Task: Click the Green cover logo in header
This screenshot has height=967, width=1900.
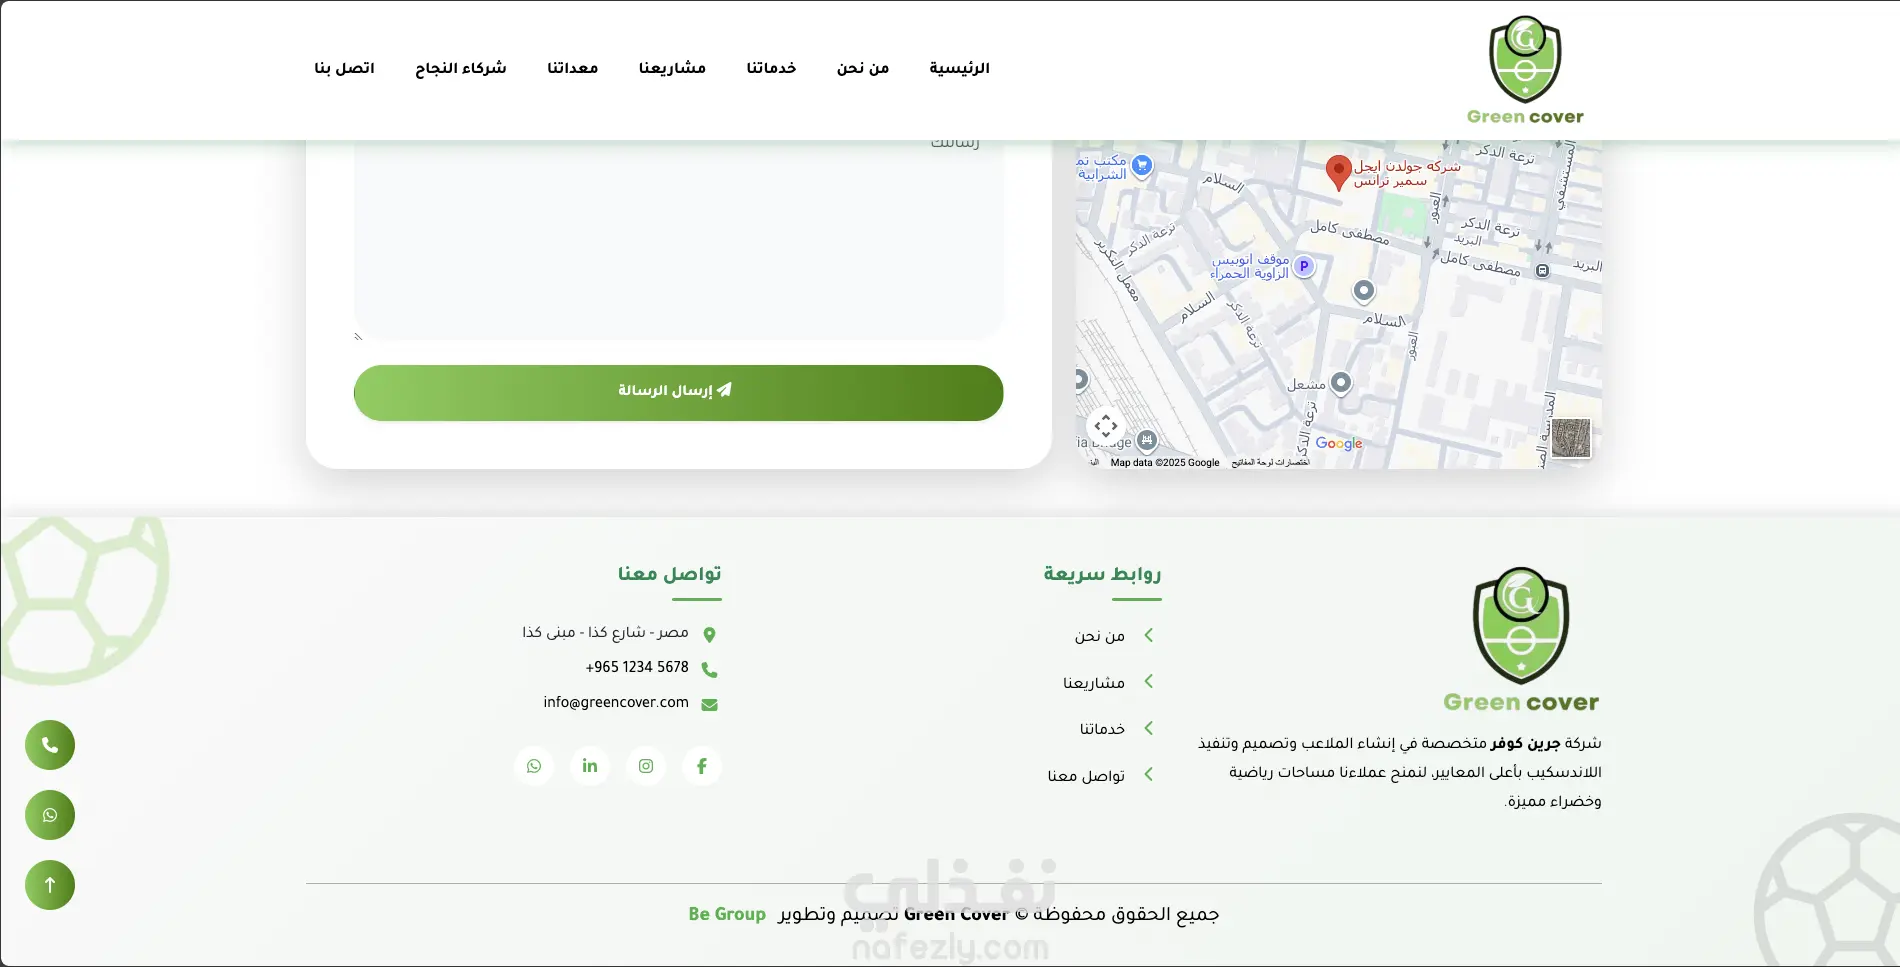Action: click(x=1525, y=70)
